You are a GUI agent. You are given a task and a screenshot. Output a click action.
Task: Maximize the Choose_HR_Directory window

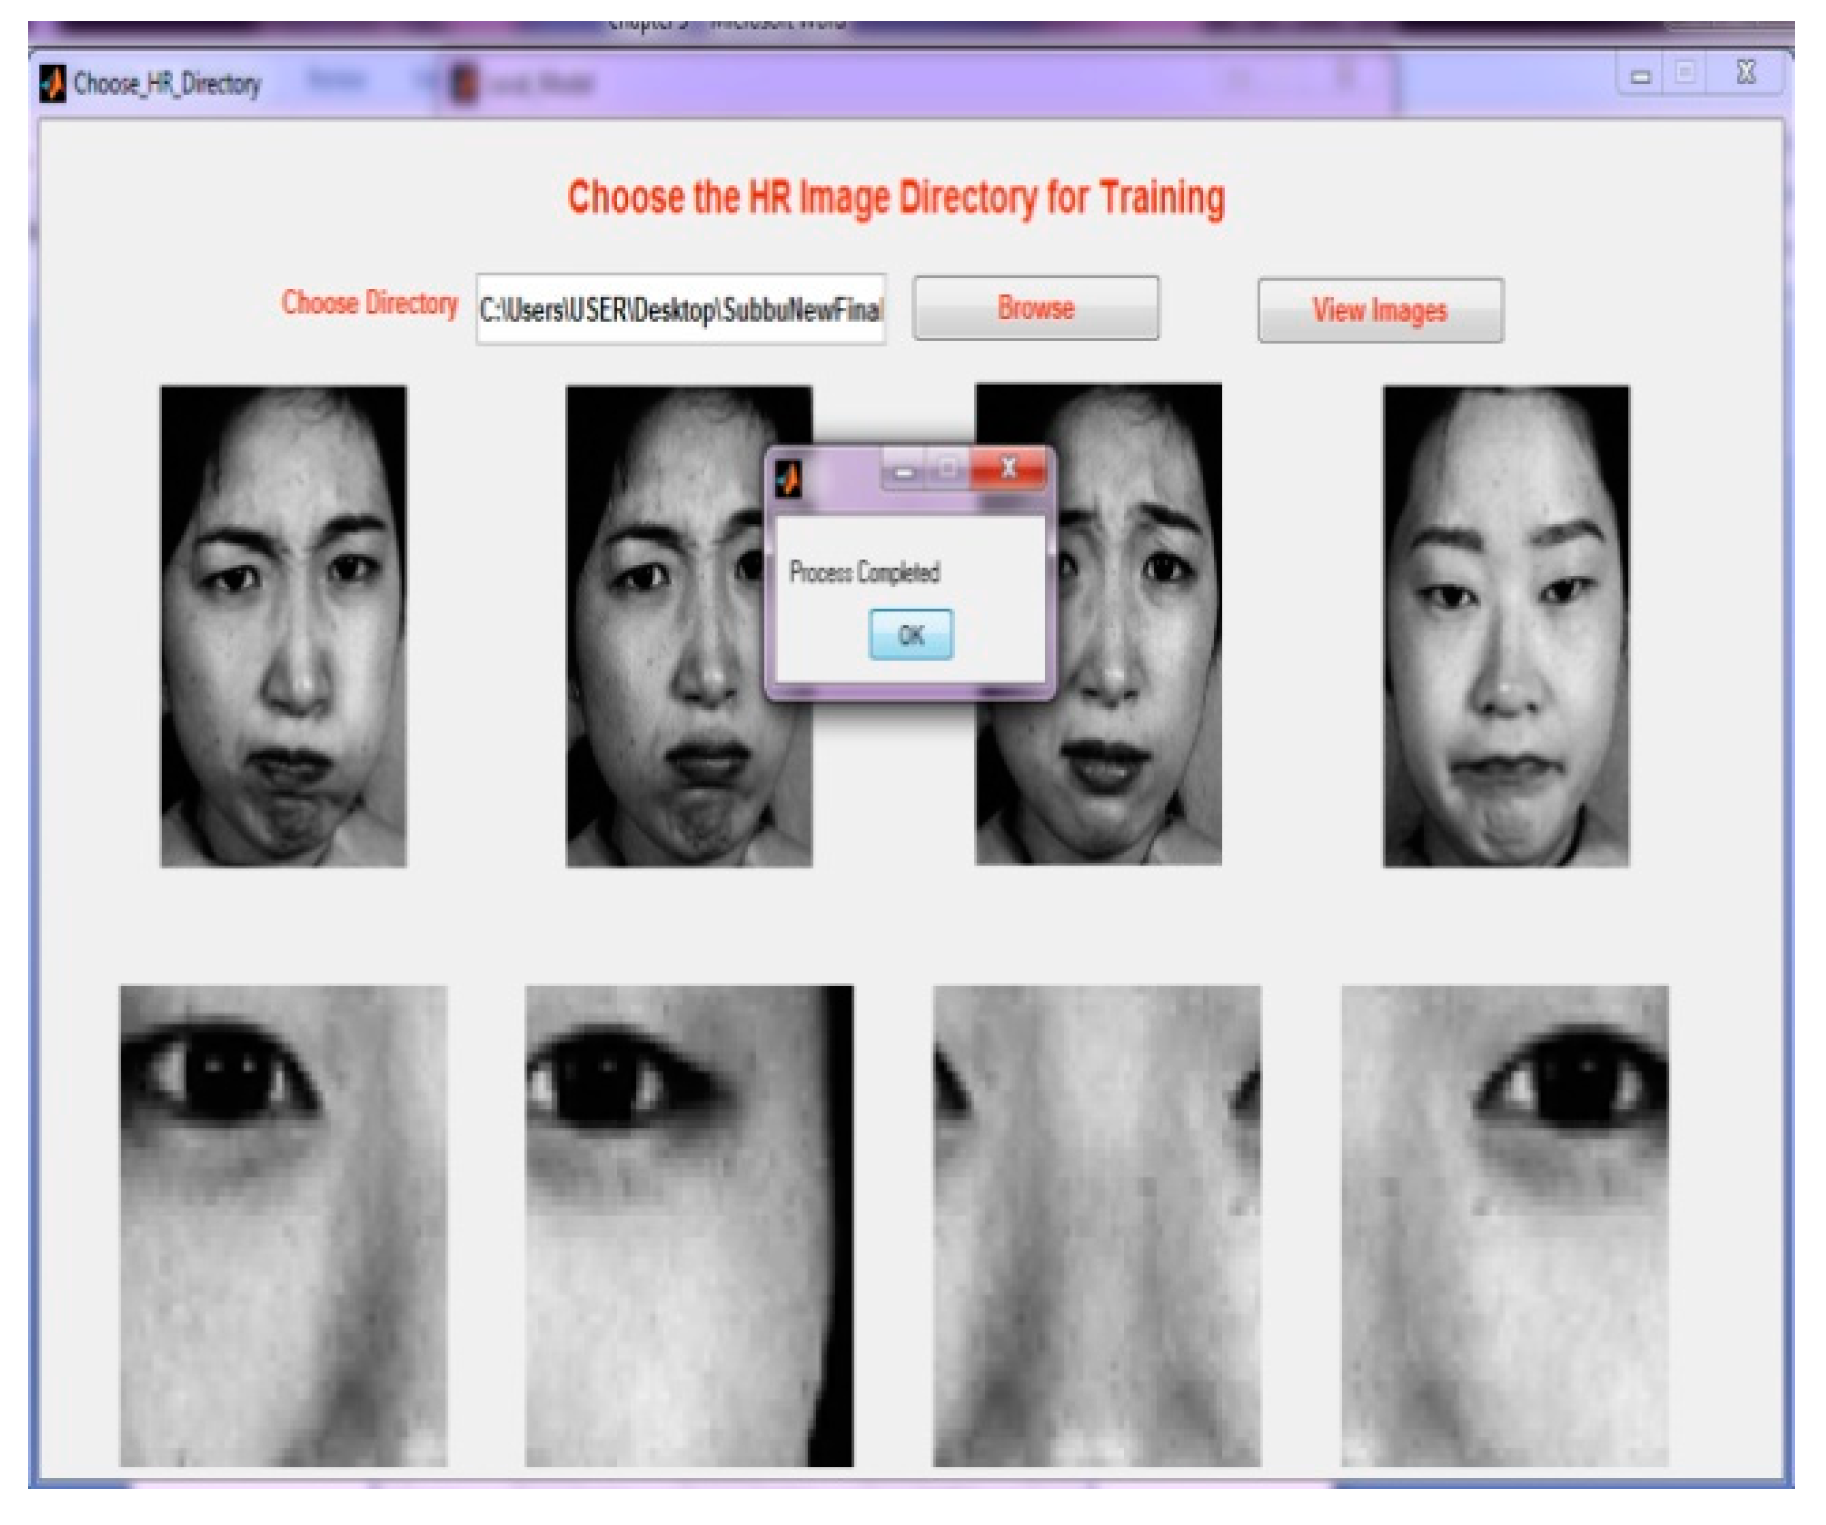click(1685, 74)
